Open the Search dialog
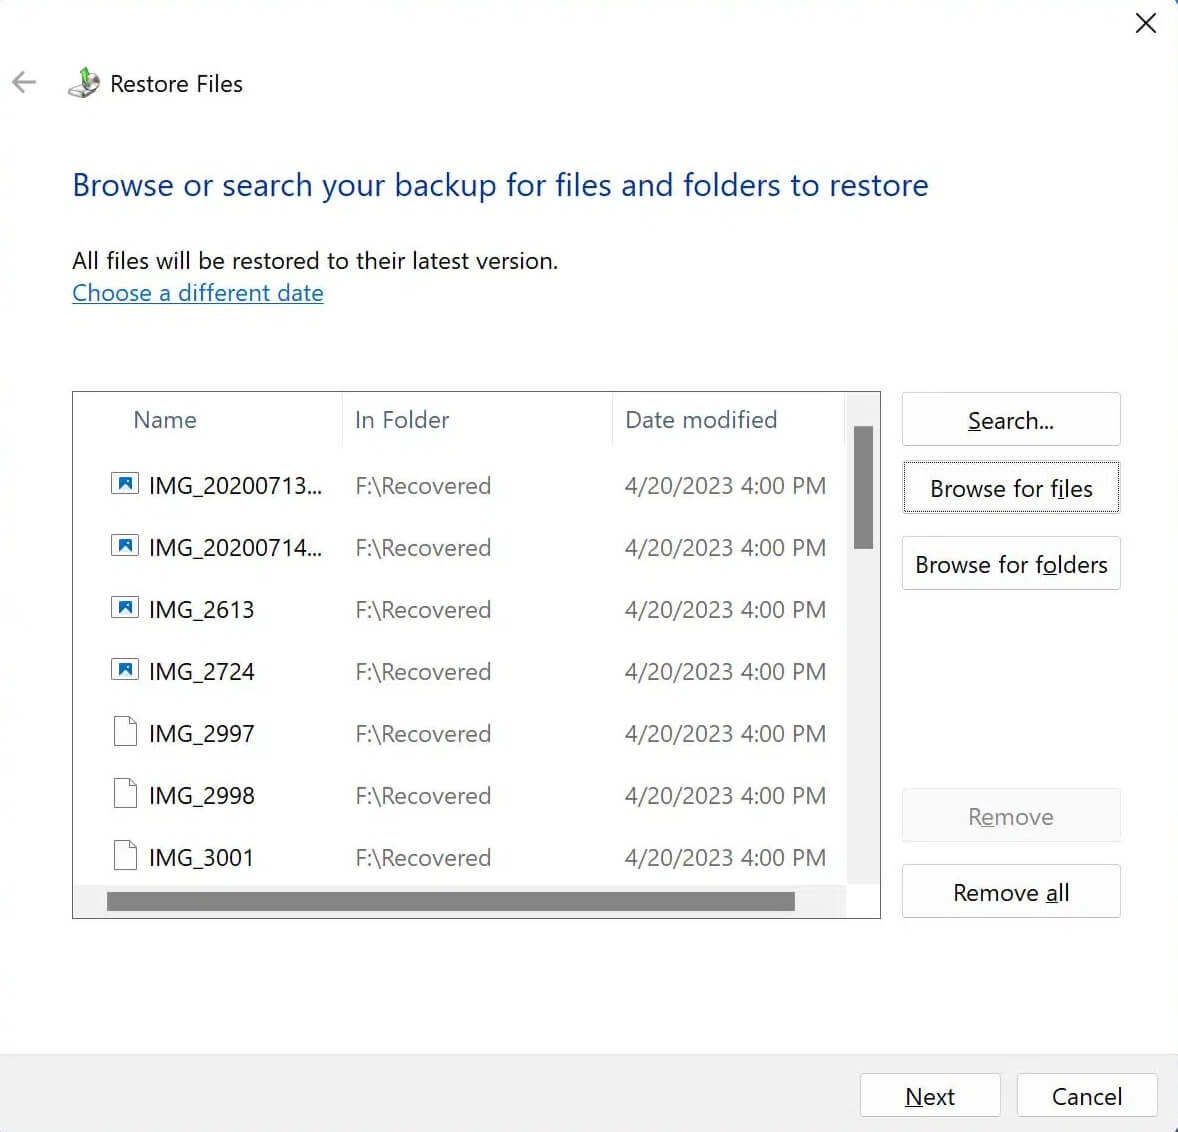Image resolution: width=1178 pixels, height=1132 pixels. point(1010,419)
